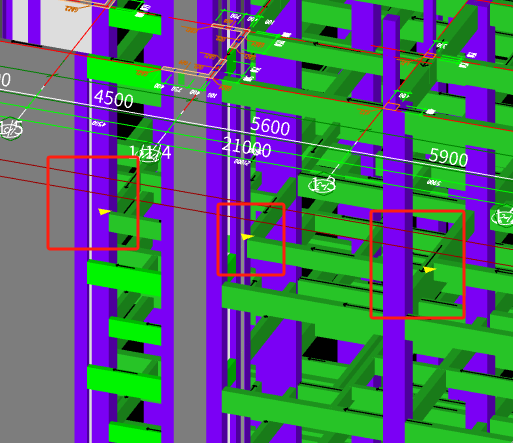Pick the yellow marker below the 21000 dimension
The width and height of the screenshot is (513, 443).
click(247, 237)
